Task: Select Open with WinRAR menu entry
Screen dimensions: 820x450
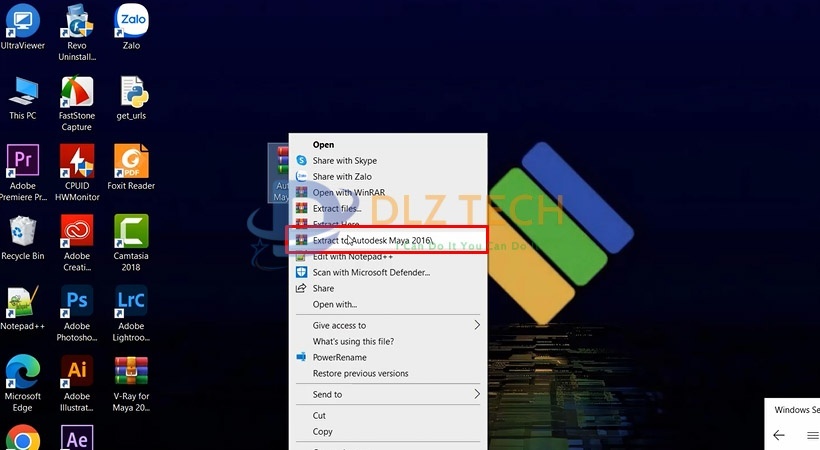Action: point(348,193)
